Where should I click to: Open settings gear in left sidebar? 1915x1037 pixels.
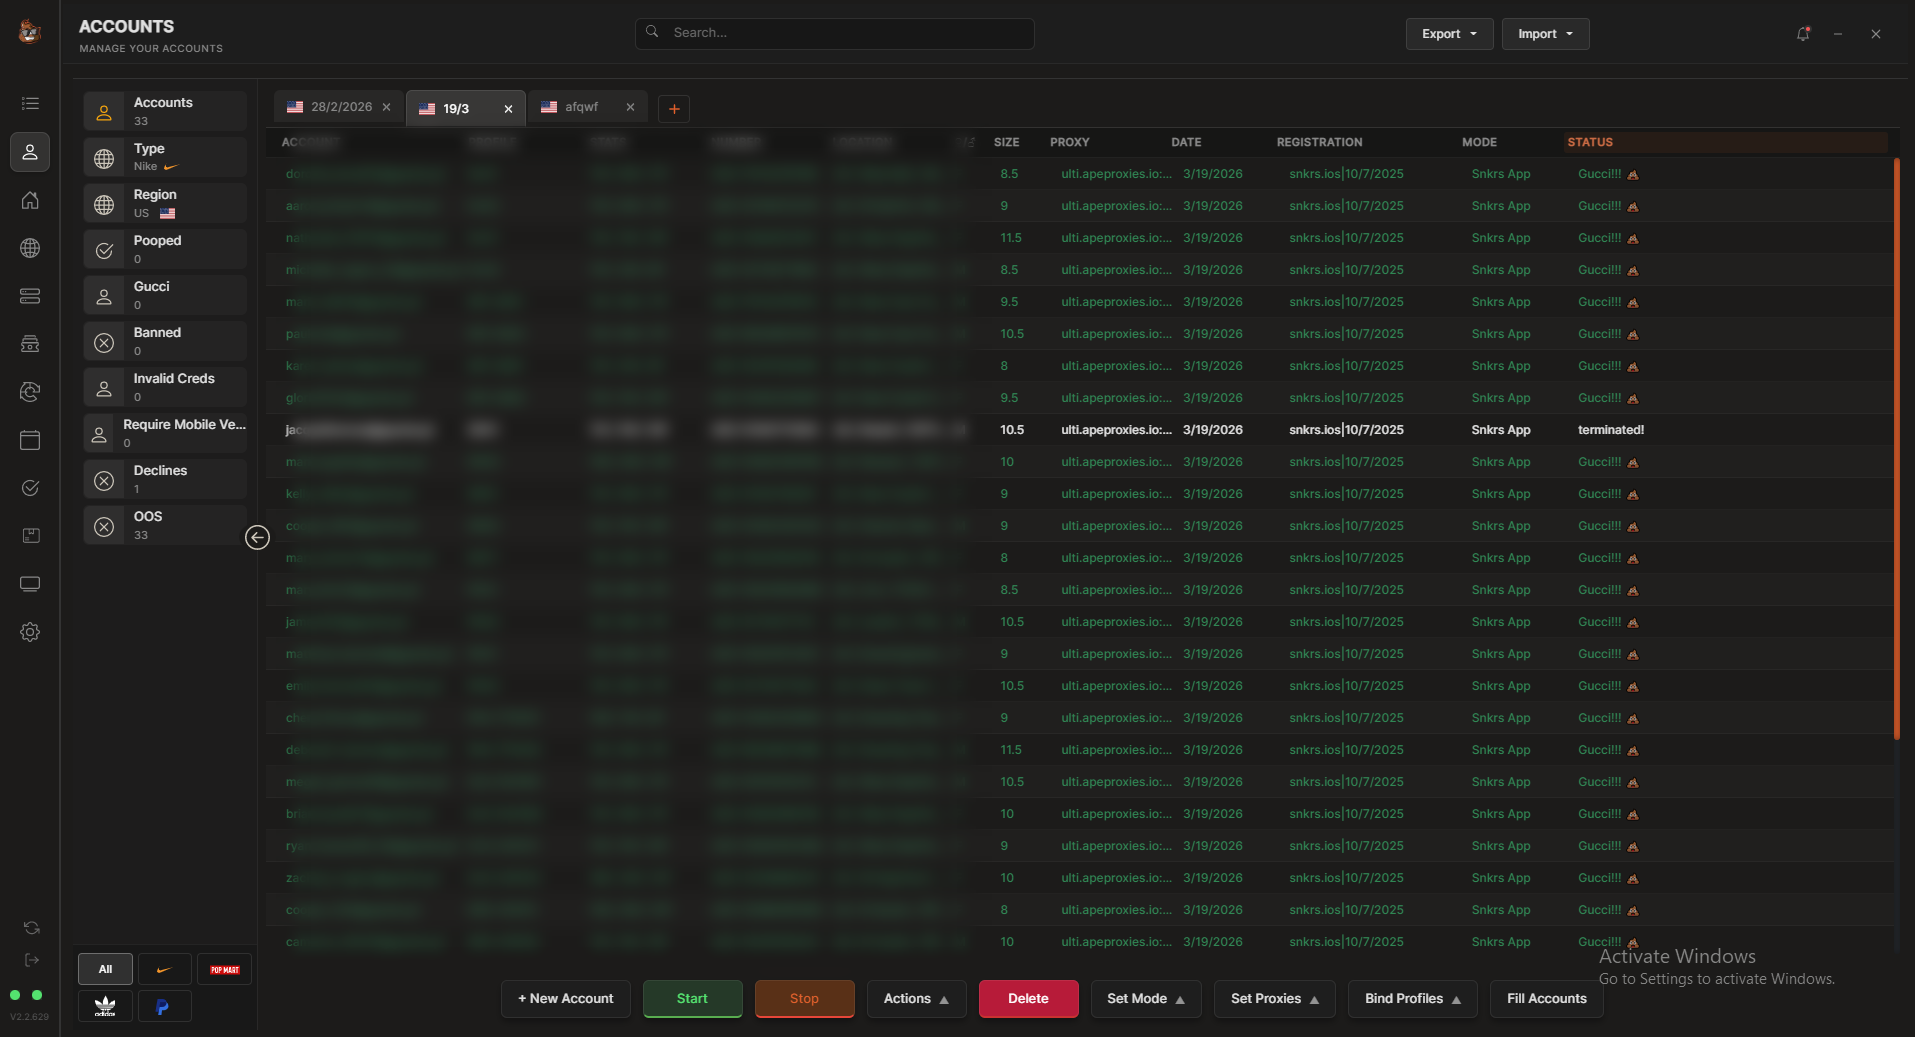[30, 632]
